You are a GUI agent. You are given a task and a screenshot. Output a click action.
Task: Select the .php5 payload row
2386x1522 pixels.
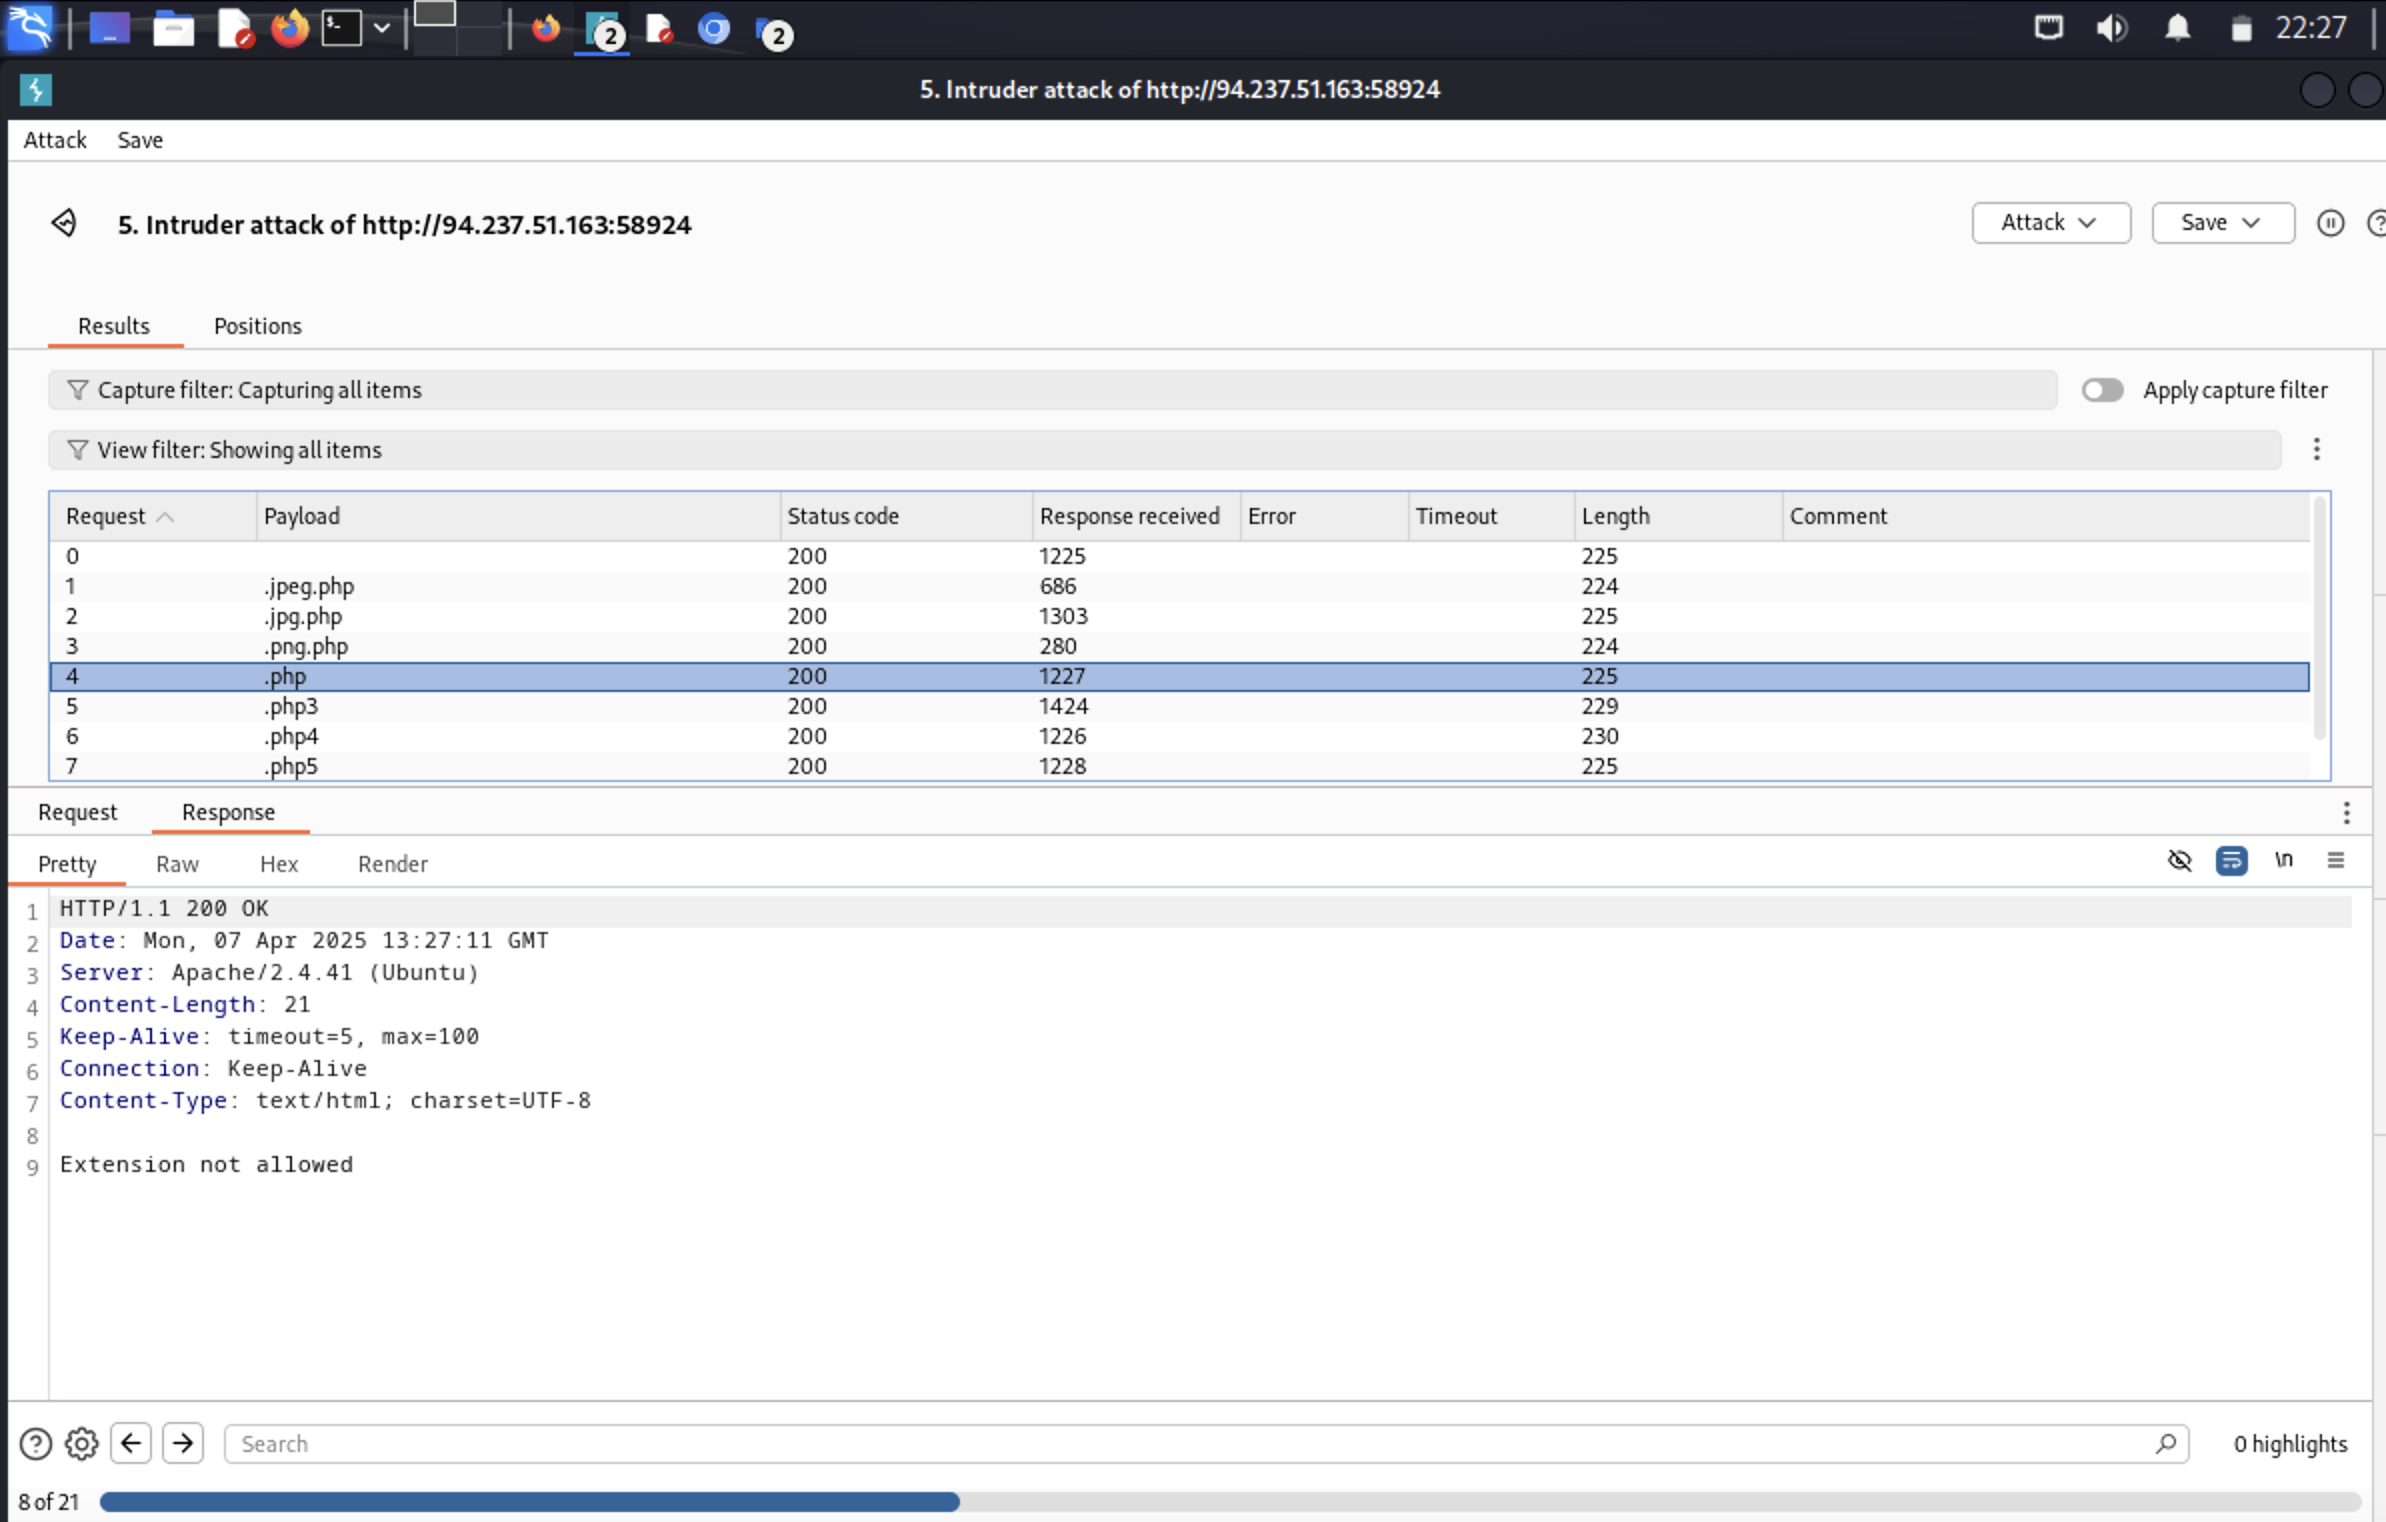1180,766
